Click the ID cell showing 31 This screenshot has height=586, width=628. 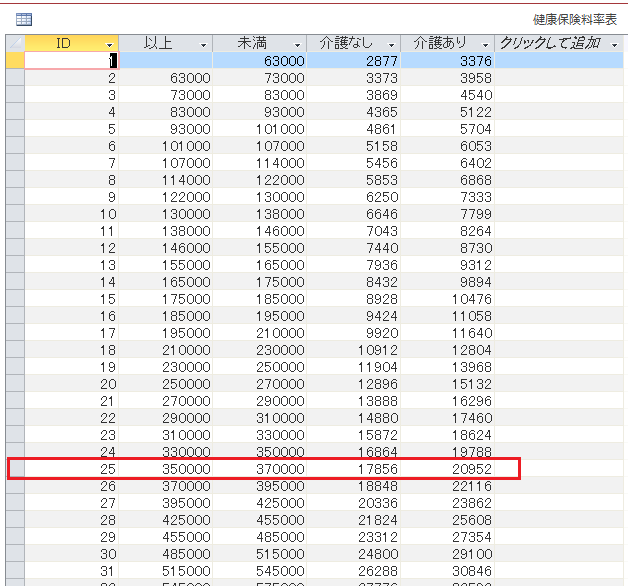click(72, 570)
